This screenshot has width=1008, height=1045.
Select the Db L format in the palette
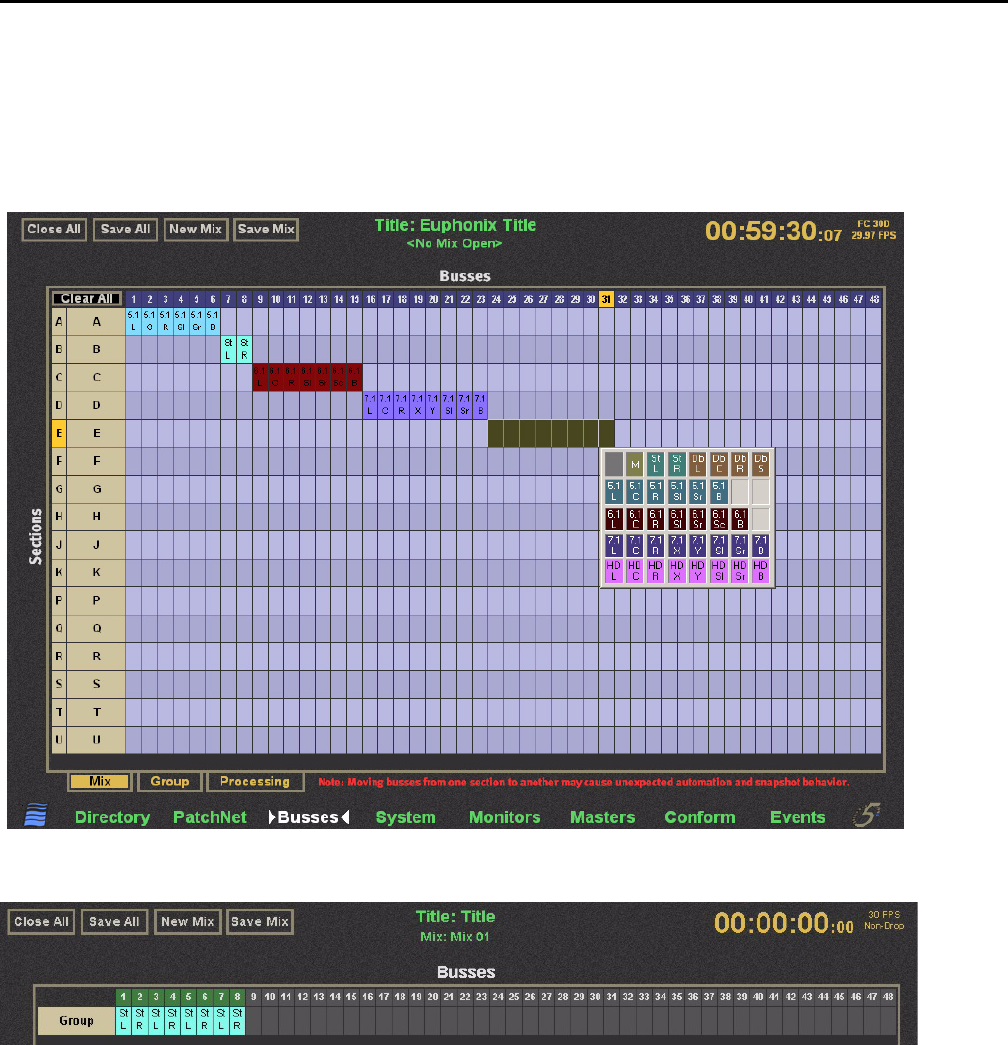click(x=697, y=464)
